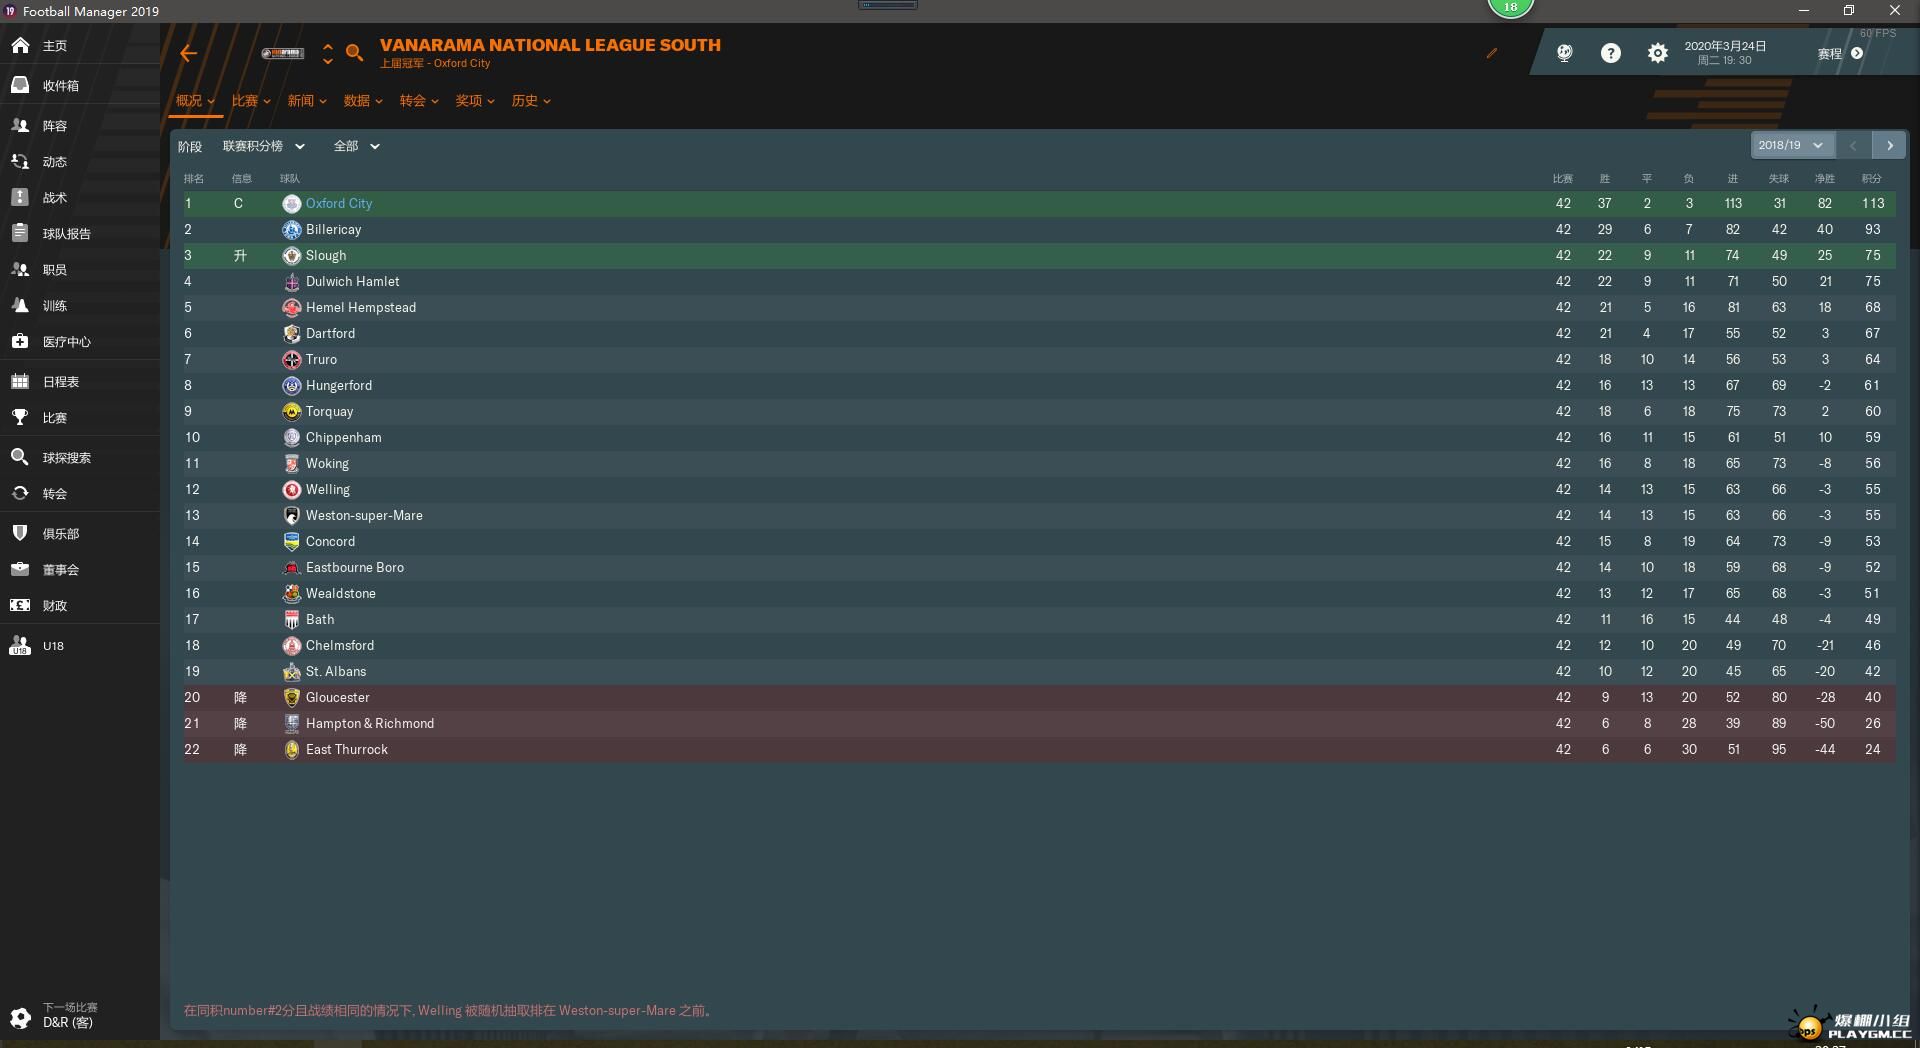Open the 阵容 squad sidebar icon

(x=20, y=126)
